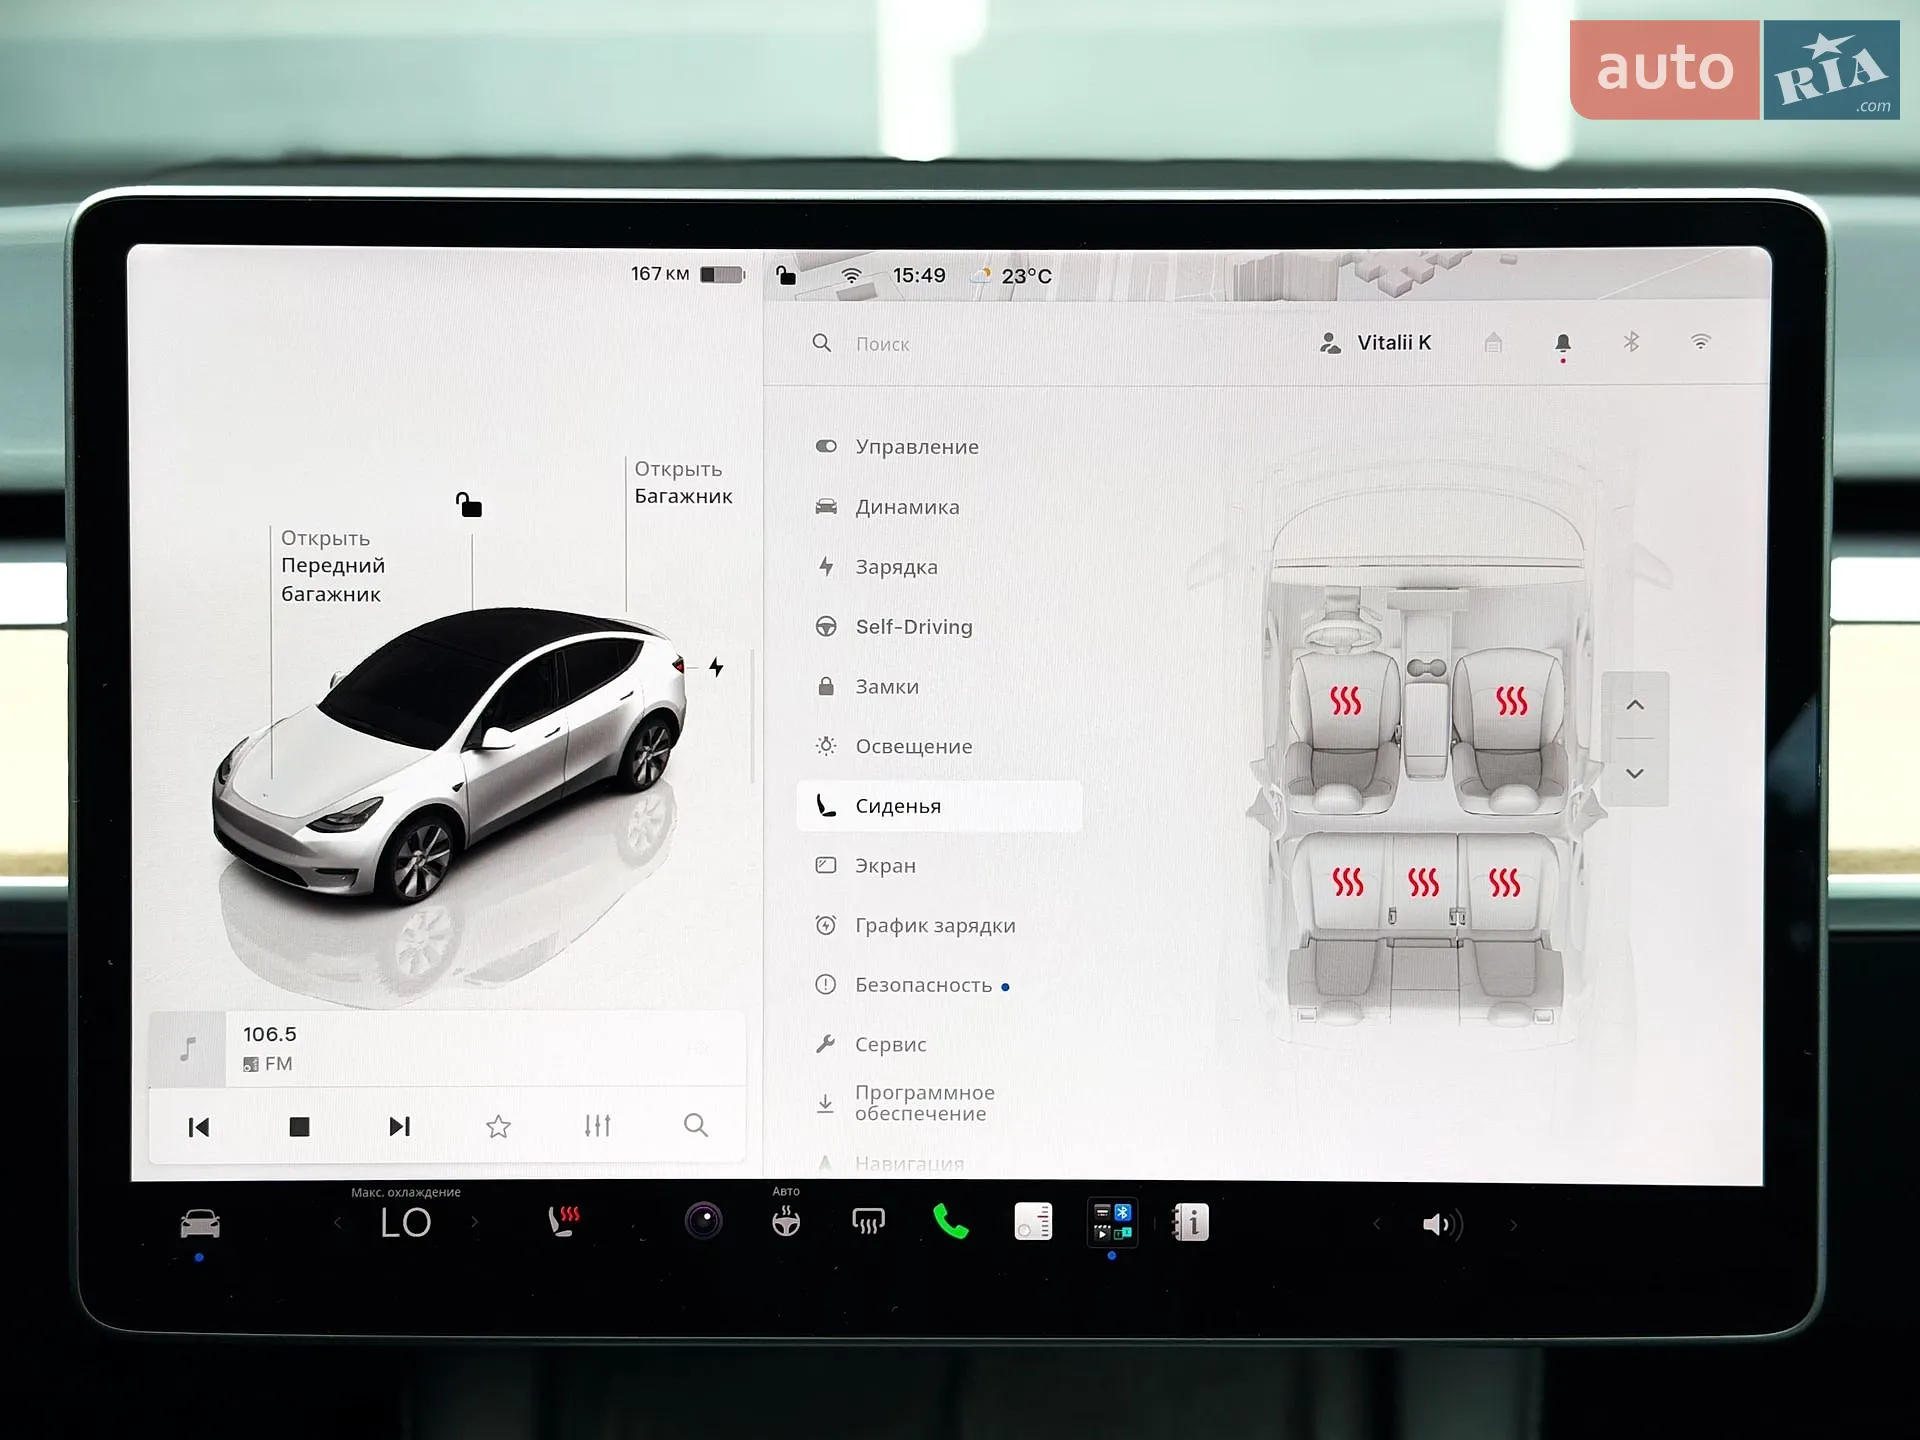Stop radio playback
The width and height of the screenshot is (1920, 1440).
tap(299, 1127)
